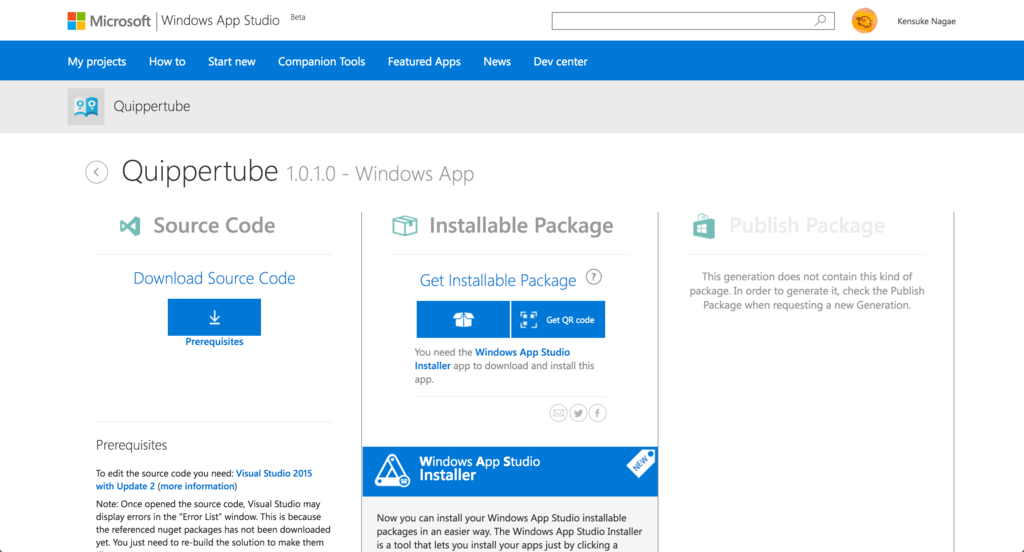Click the Installable Package box icon
The image size is (1024, 552).
[405, 226]
